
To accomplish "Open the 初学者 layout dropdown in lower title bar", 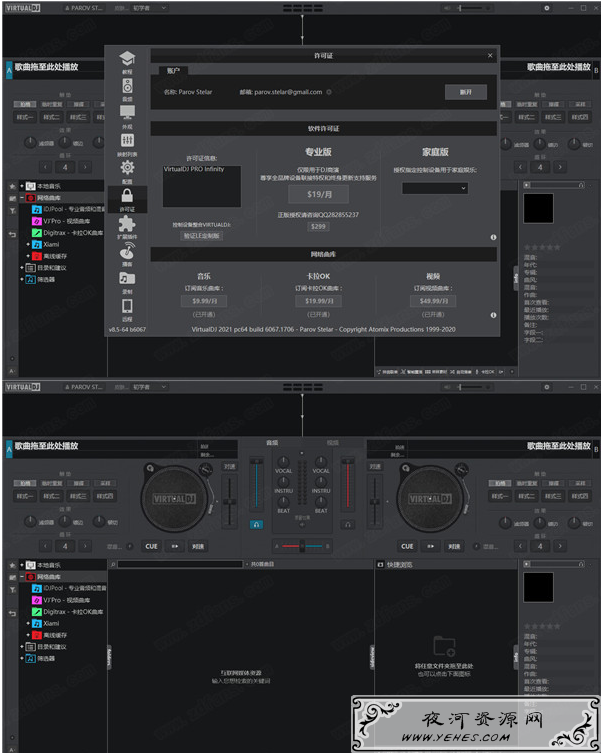I will pyautogui.click(x=150, y=387).
